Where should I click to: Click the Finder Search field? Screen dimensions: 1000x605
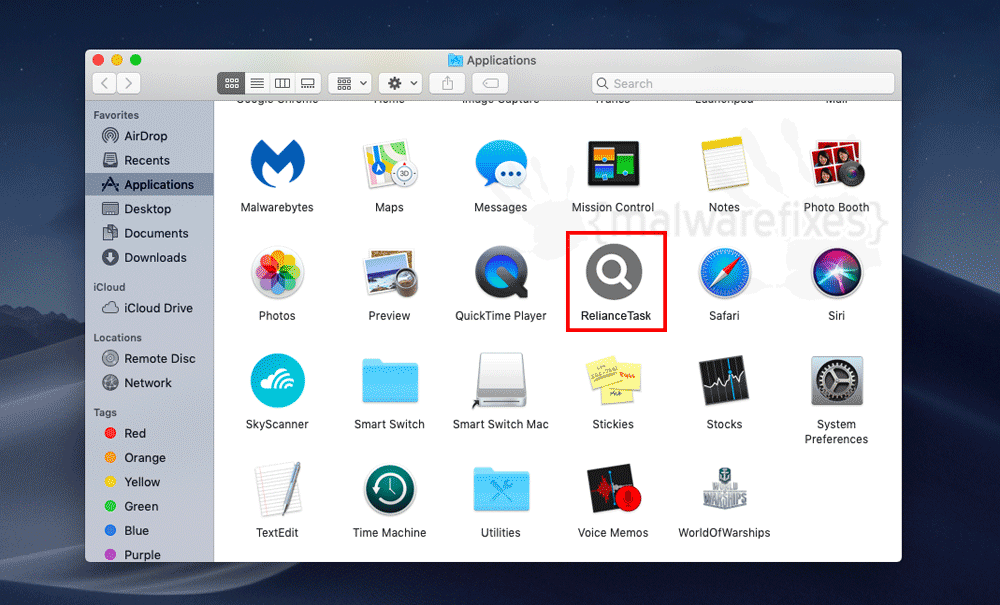click(743, 84)
